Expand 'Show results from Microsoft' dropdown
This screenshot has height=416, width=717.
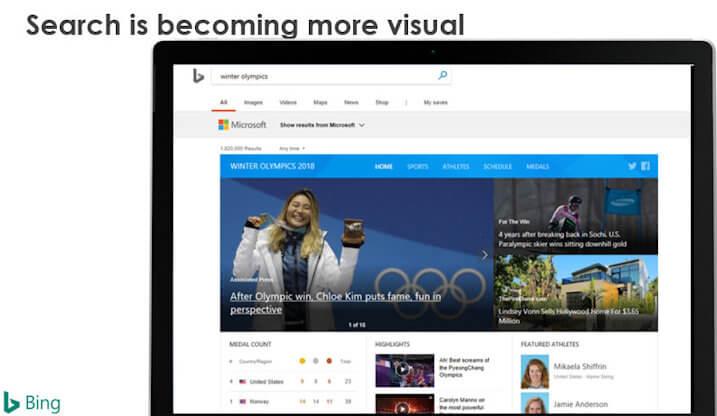tap(322, 125)
